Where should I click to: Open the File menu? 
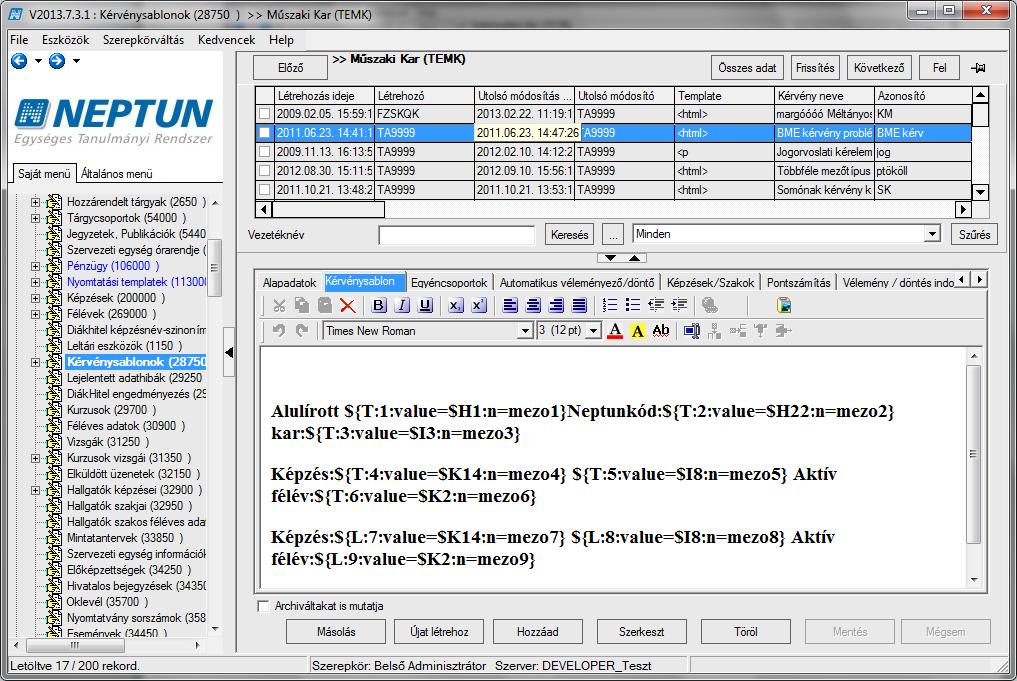pyautogui.click(x=19, y=40)
